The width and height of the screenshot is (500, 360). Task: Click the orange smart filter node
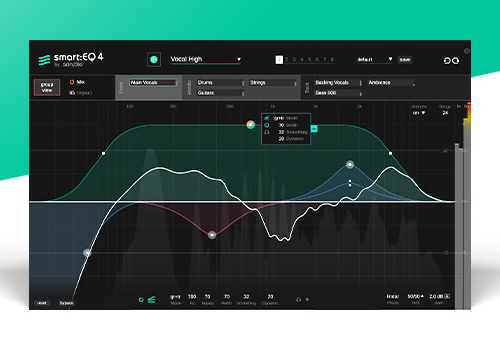click(251, 125)
